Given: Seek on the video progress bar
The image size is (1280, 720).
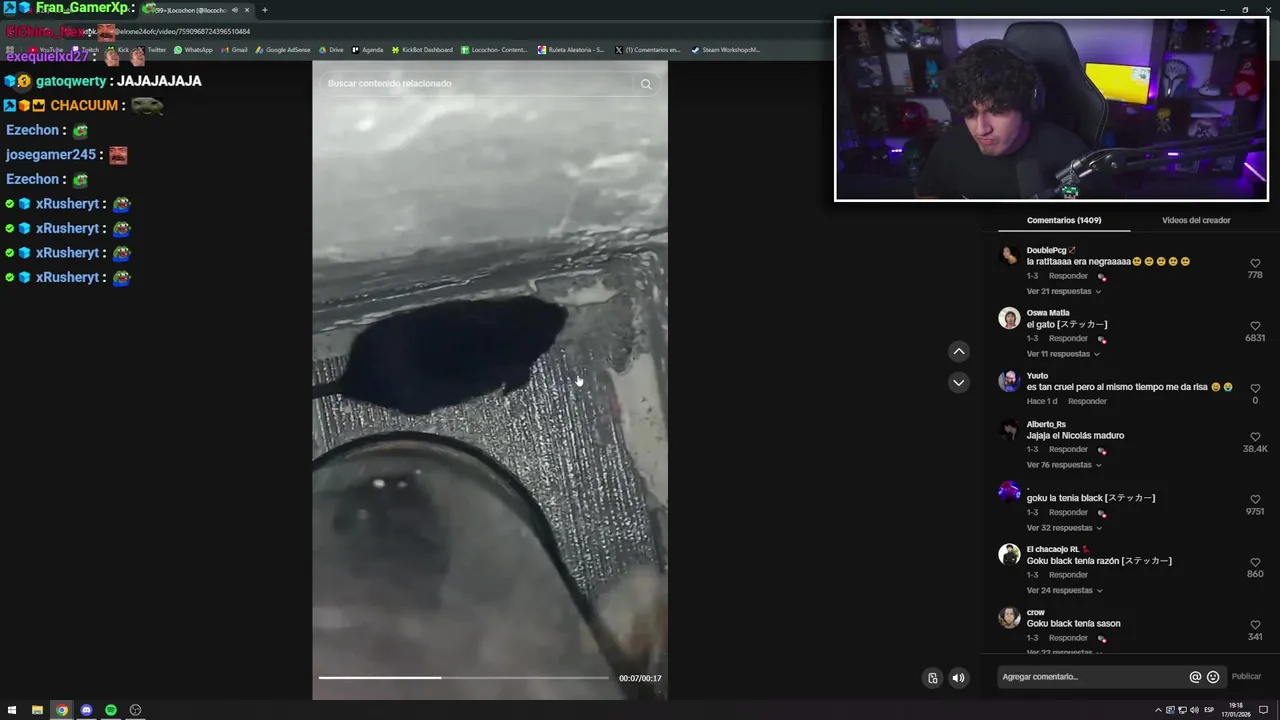Looking at the screenshot, I should tap(464, 678).
